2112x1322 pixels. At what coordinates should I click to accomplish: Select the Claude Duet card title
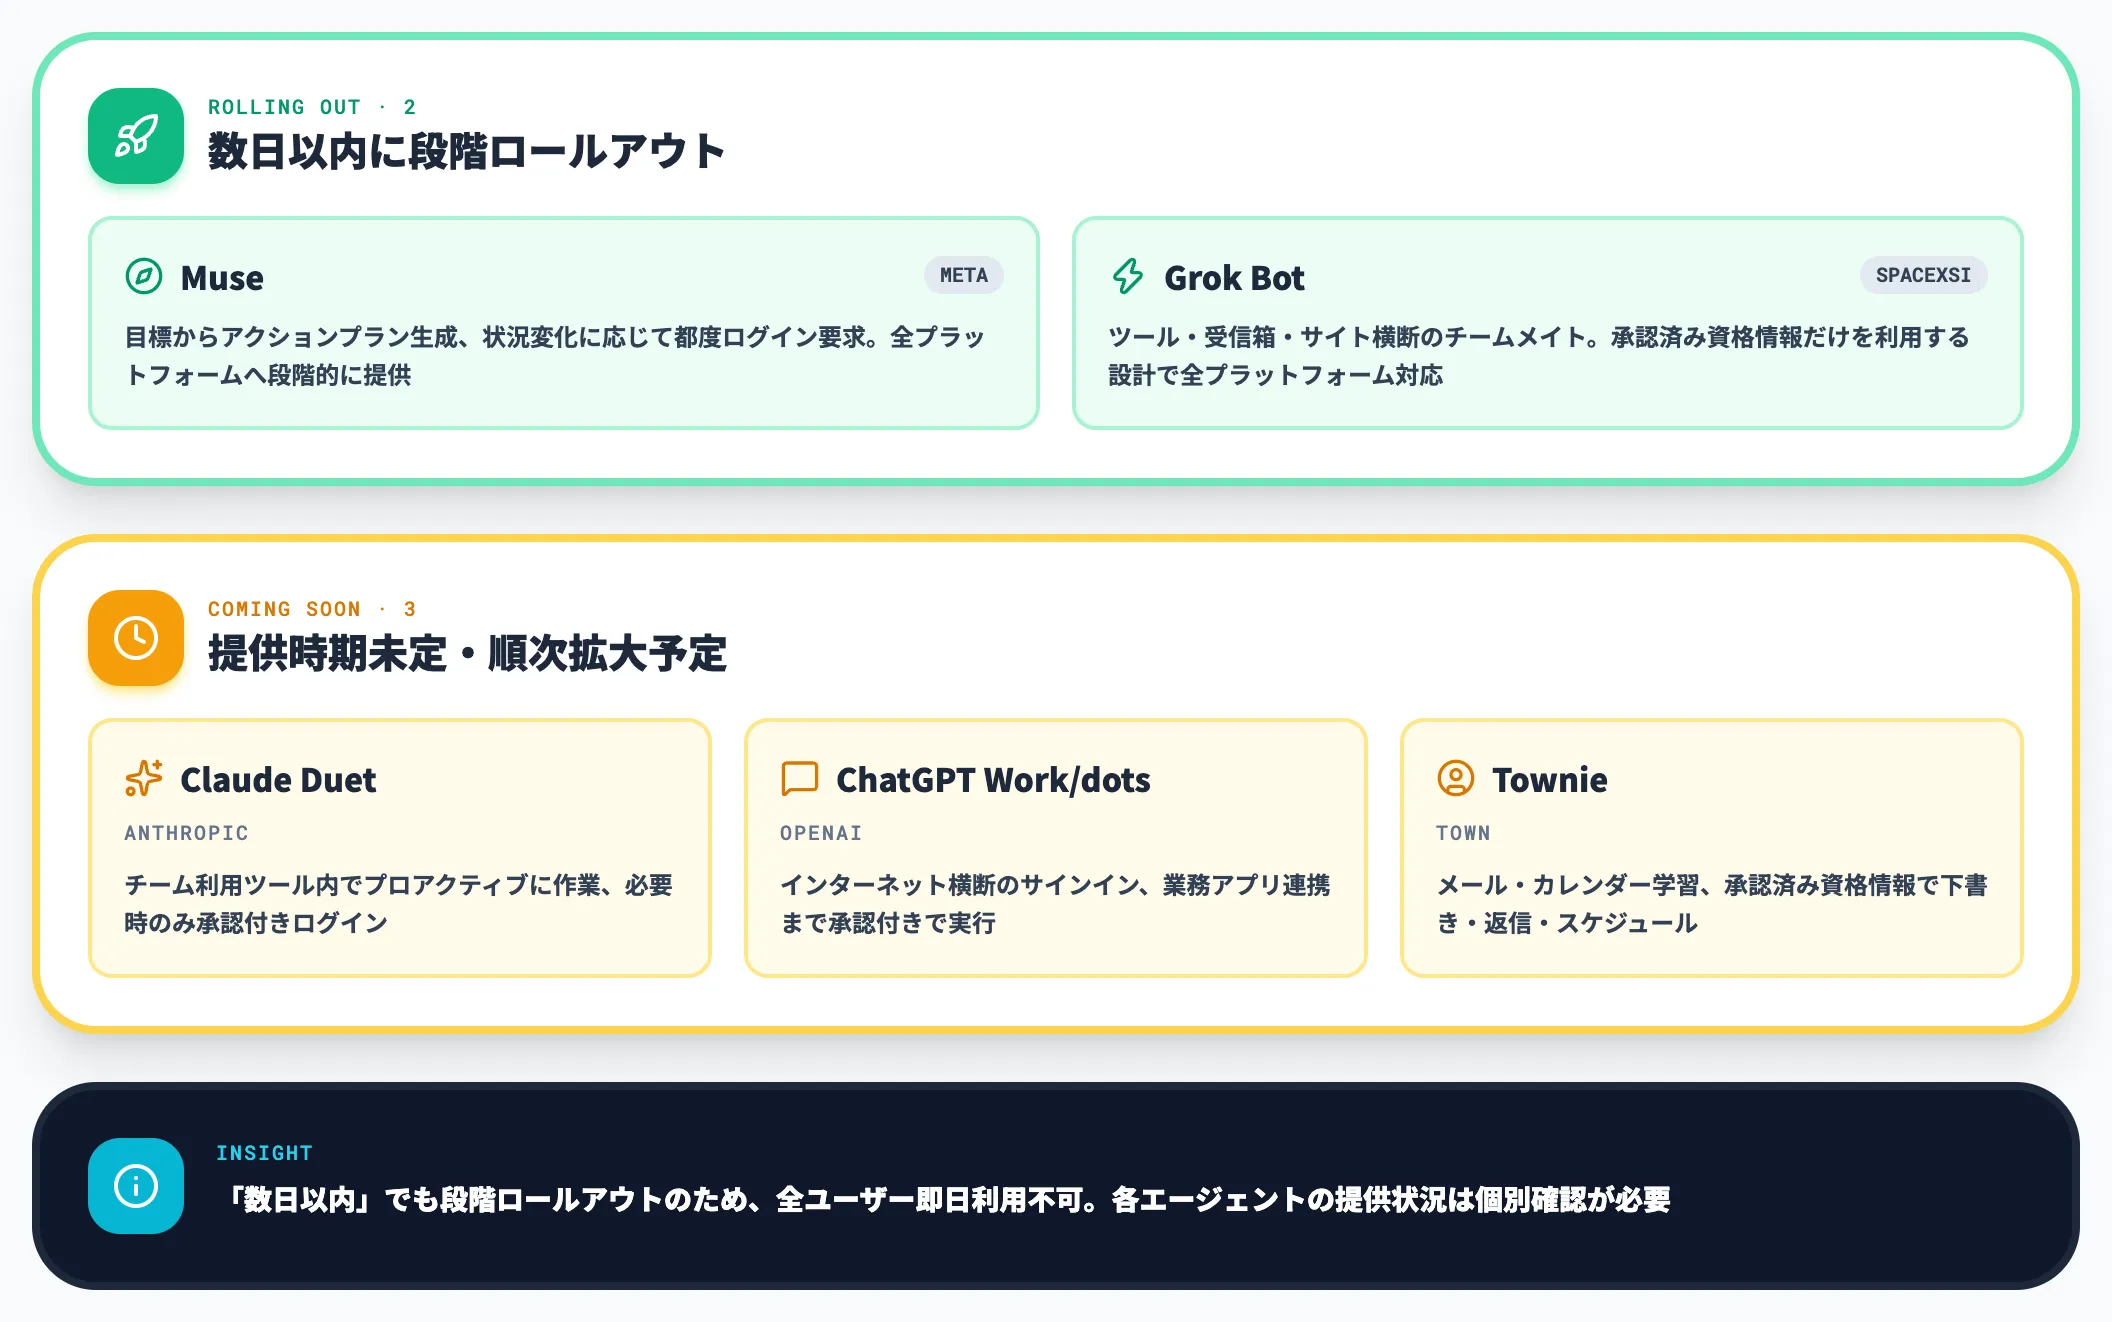(x=278, y=780)
